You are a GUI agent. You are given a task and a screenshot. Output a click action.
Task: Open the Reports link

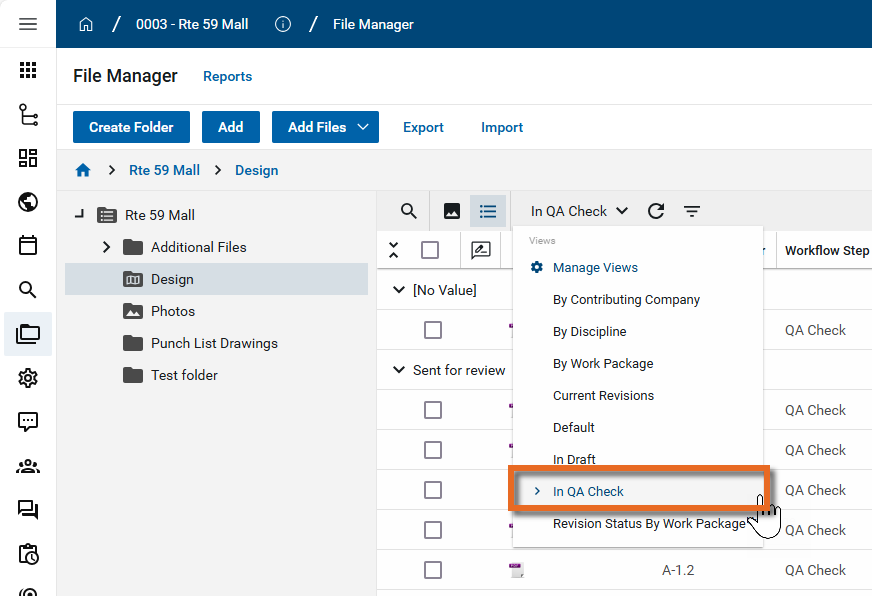click(x=227, y=76)
